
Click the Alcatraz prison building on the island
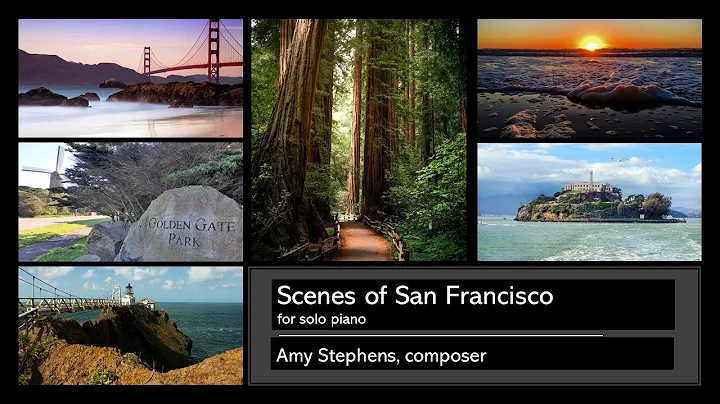[587, 186]
